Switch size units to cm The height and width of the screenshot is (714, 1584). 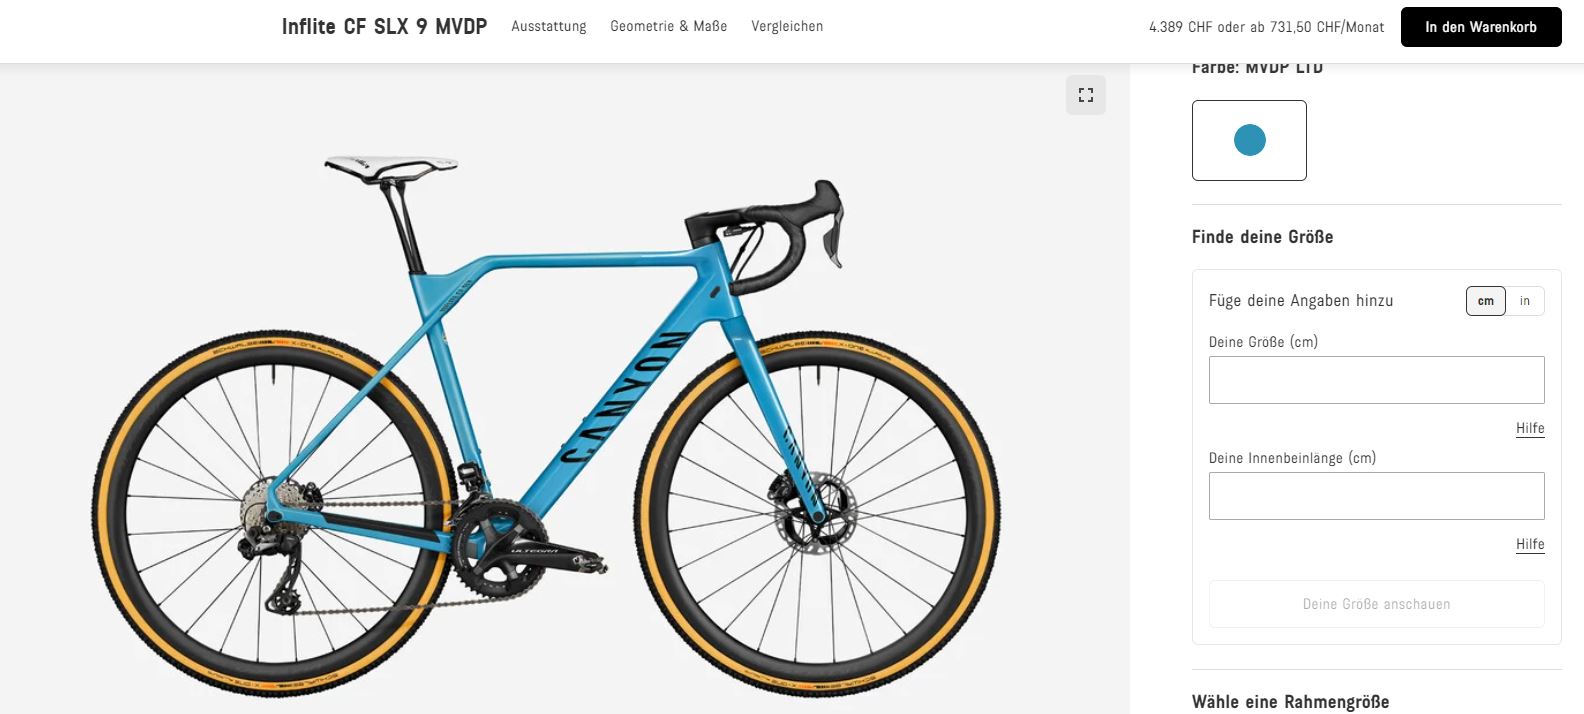pos(1486,301)
